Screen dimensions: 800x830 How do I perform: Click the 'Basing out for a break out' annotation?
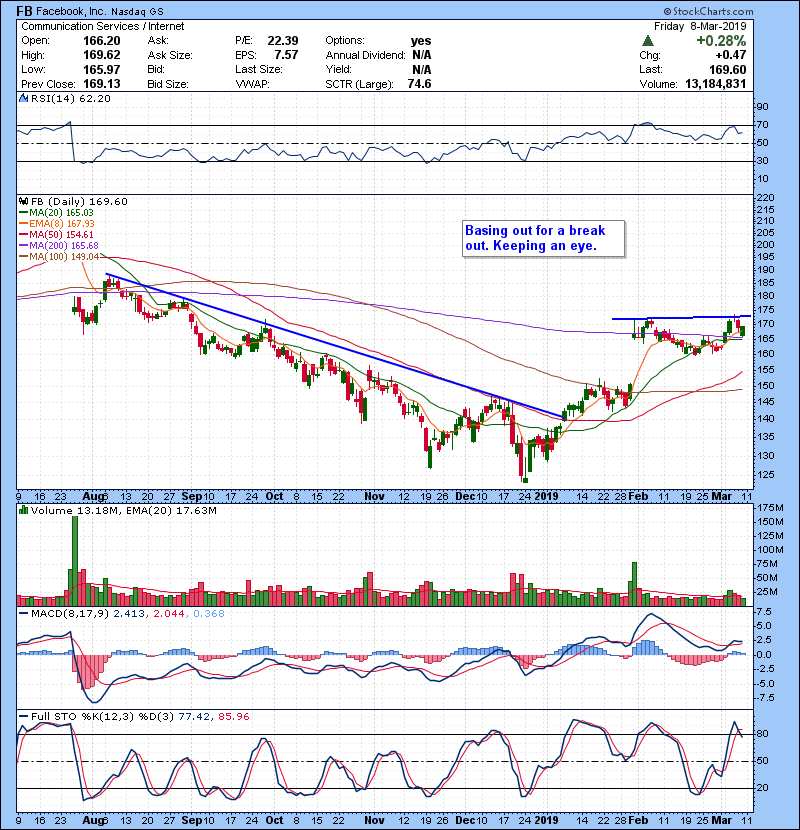click(x=543, y=239)
